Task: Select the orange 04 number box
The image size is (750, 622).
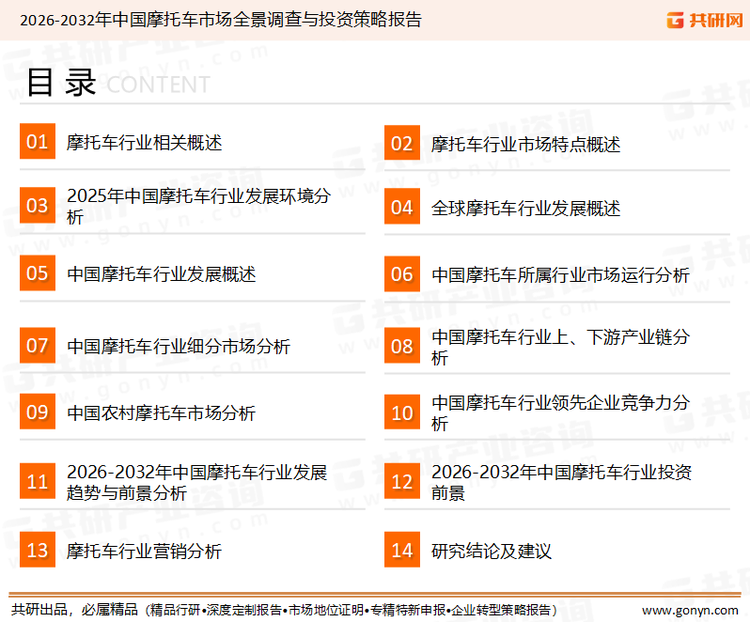Action: pos(402,206)
